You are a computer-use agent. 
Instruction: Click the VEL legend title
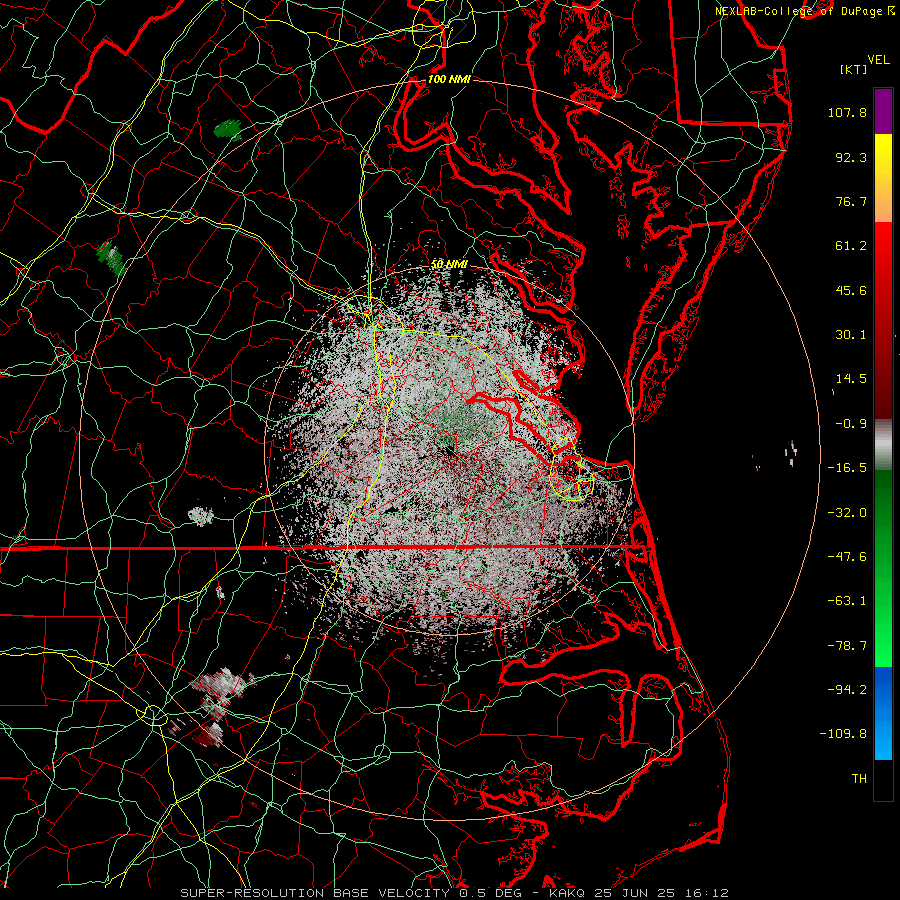coord(879,60)
